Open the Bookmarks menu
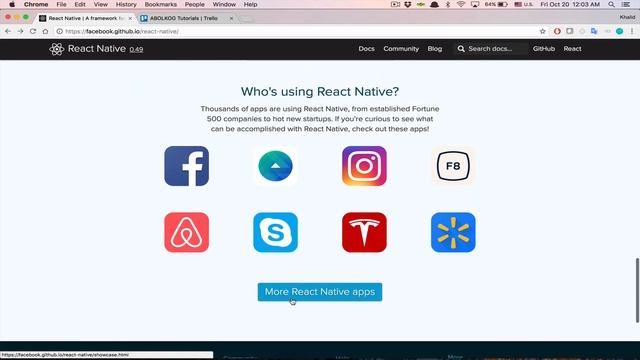640x360 pixels. pyautogui.click(x=160, y=4)
